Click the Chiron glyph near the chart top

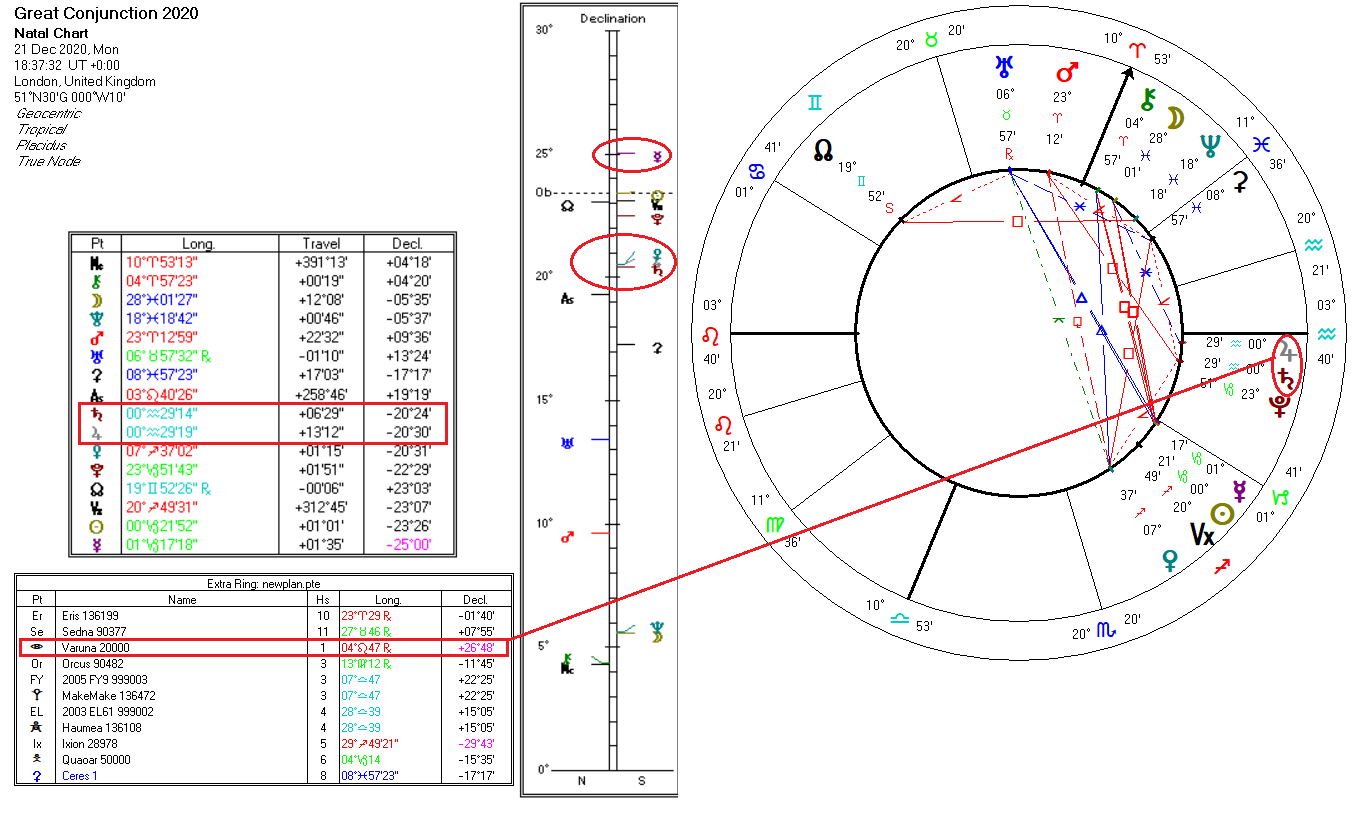(1148, 101)
